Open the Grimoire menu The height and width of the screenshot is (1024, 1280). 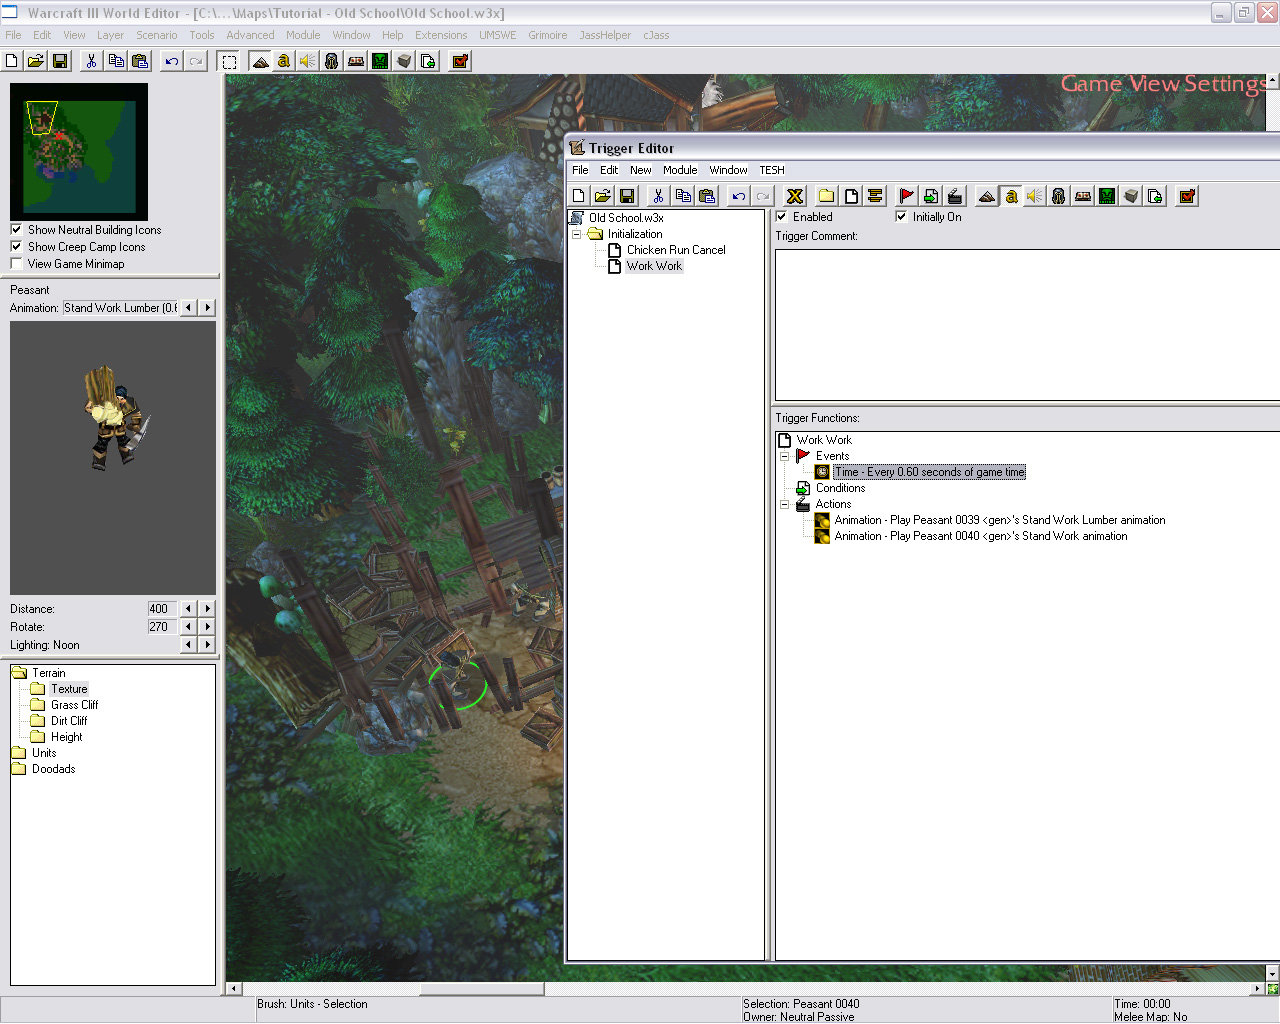548,35
